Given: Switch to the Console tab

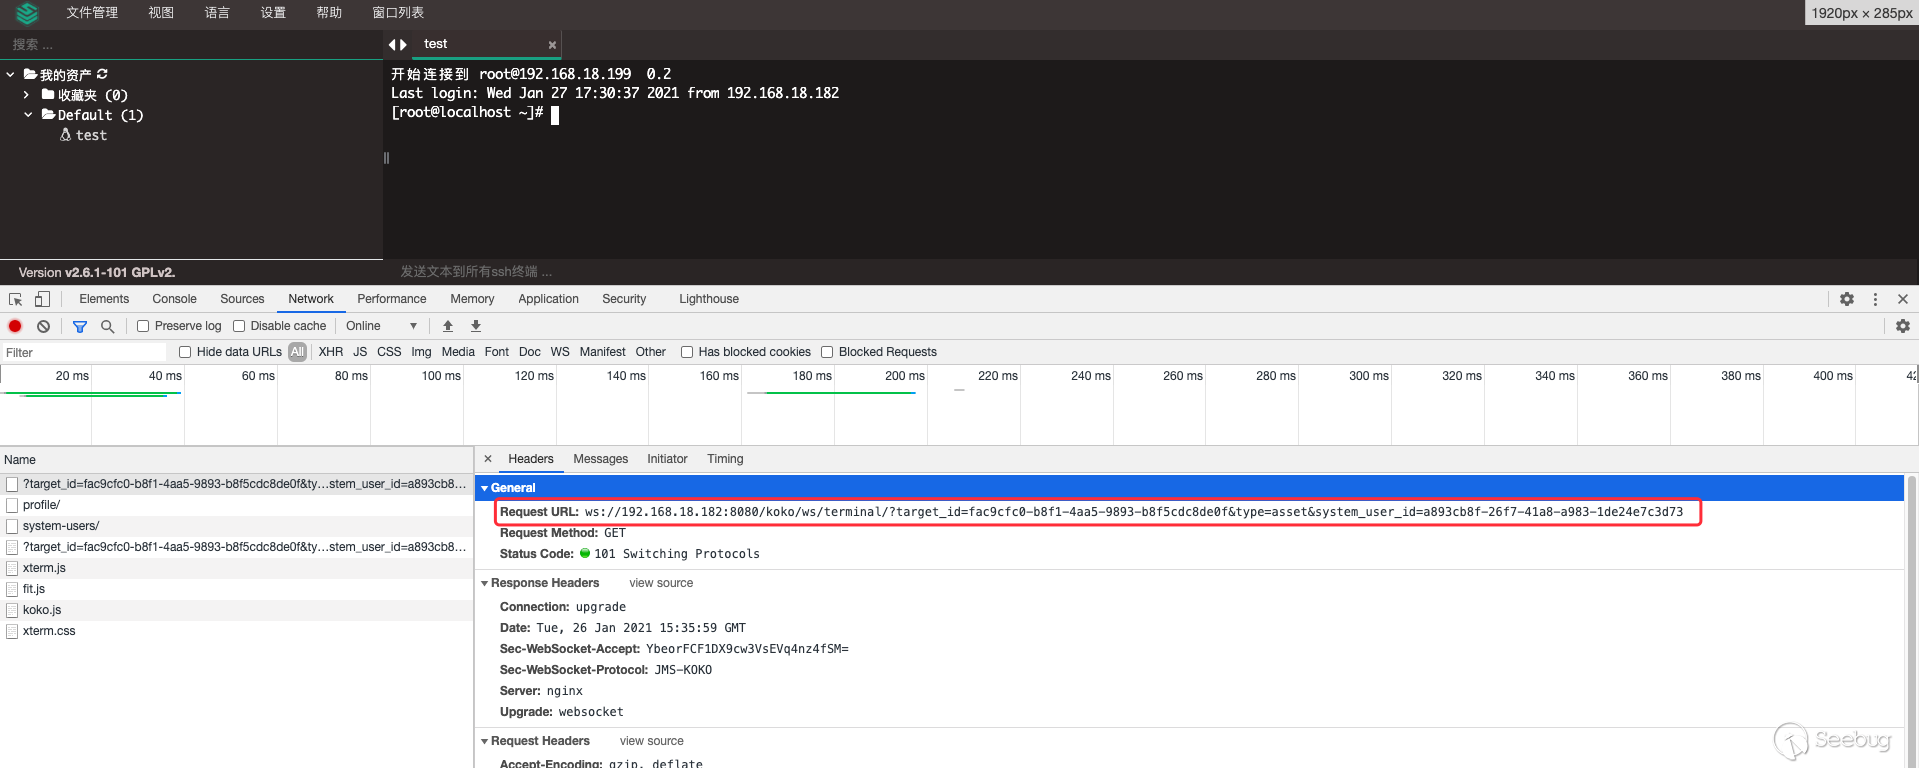Looking at the screenshot, I should pyautogui.click(x=174, y=299).
